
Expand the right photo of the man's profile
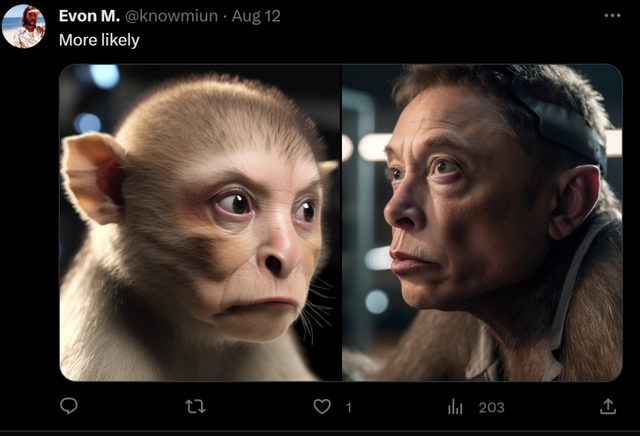tap(482, 222)
